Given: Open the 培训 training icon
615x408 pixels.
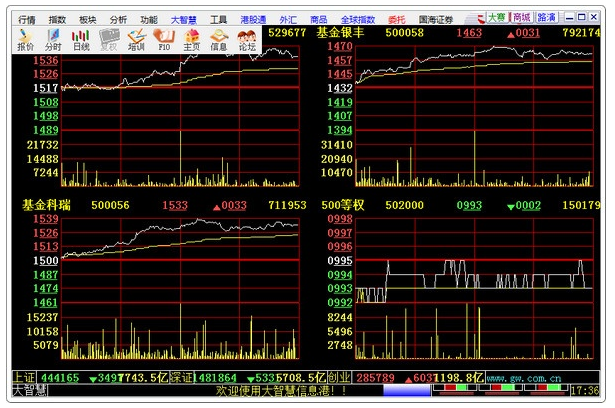Looking at the screenshot, I should point(136,40).
